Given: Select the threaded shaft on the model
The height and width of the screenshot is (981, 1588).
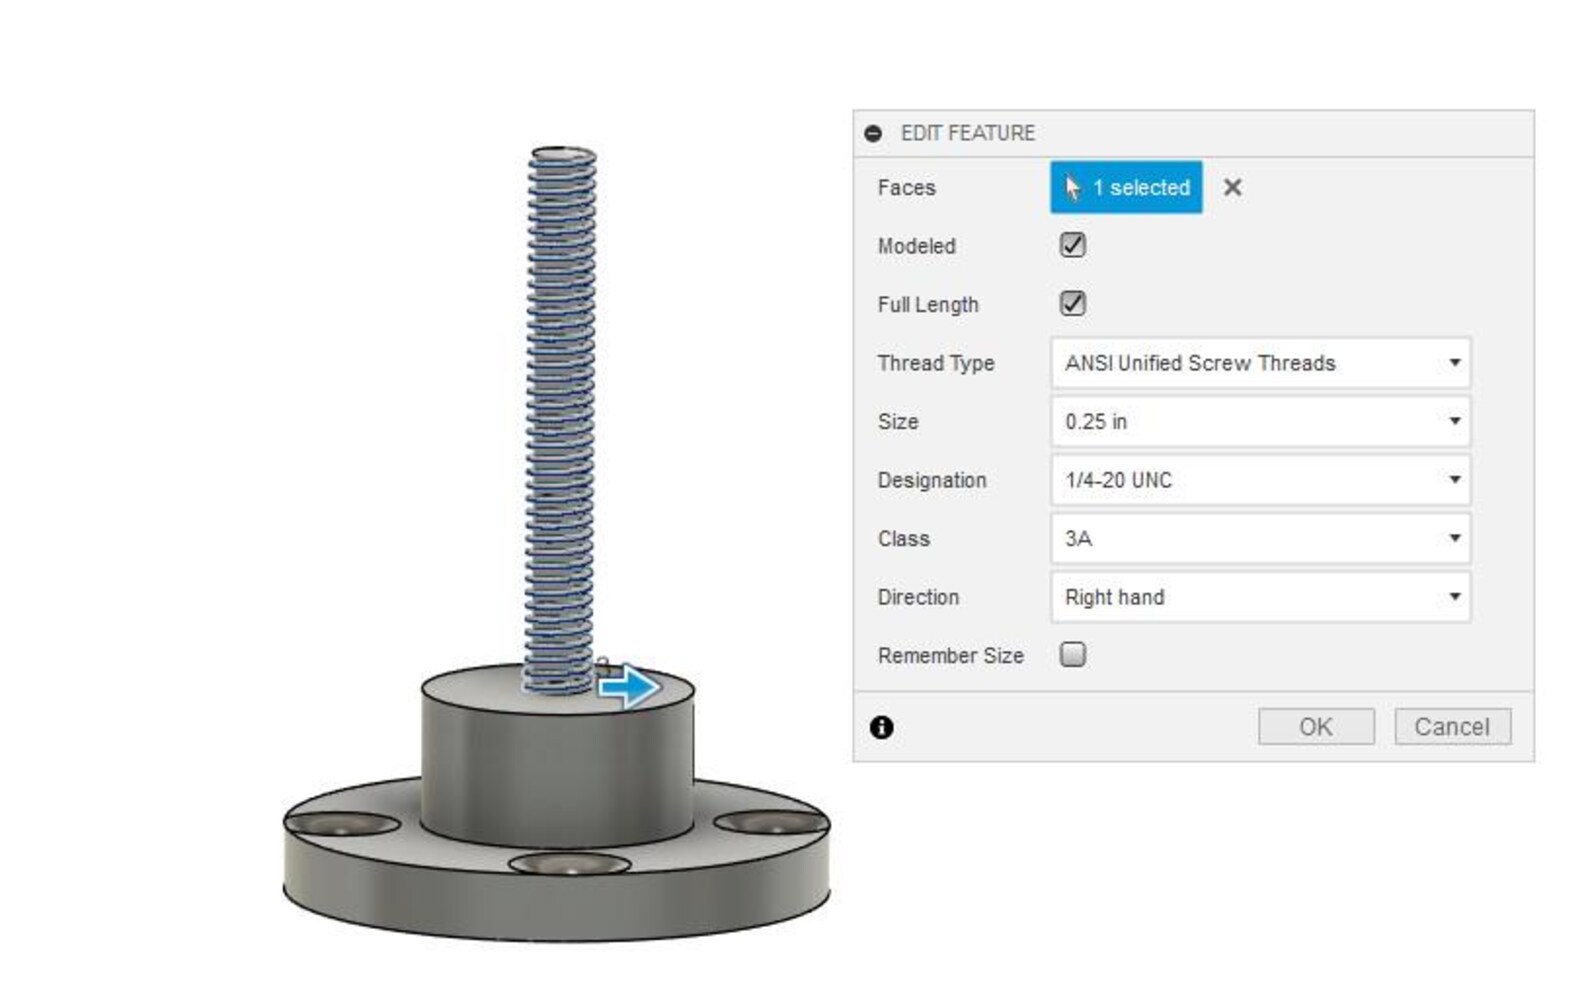Looking at the screenshot, I should click(x=560, y=420).
